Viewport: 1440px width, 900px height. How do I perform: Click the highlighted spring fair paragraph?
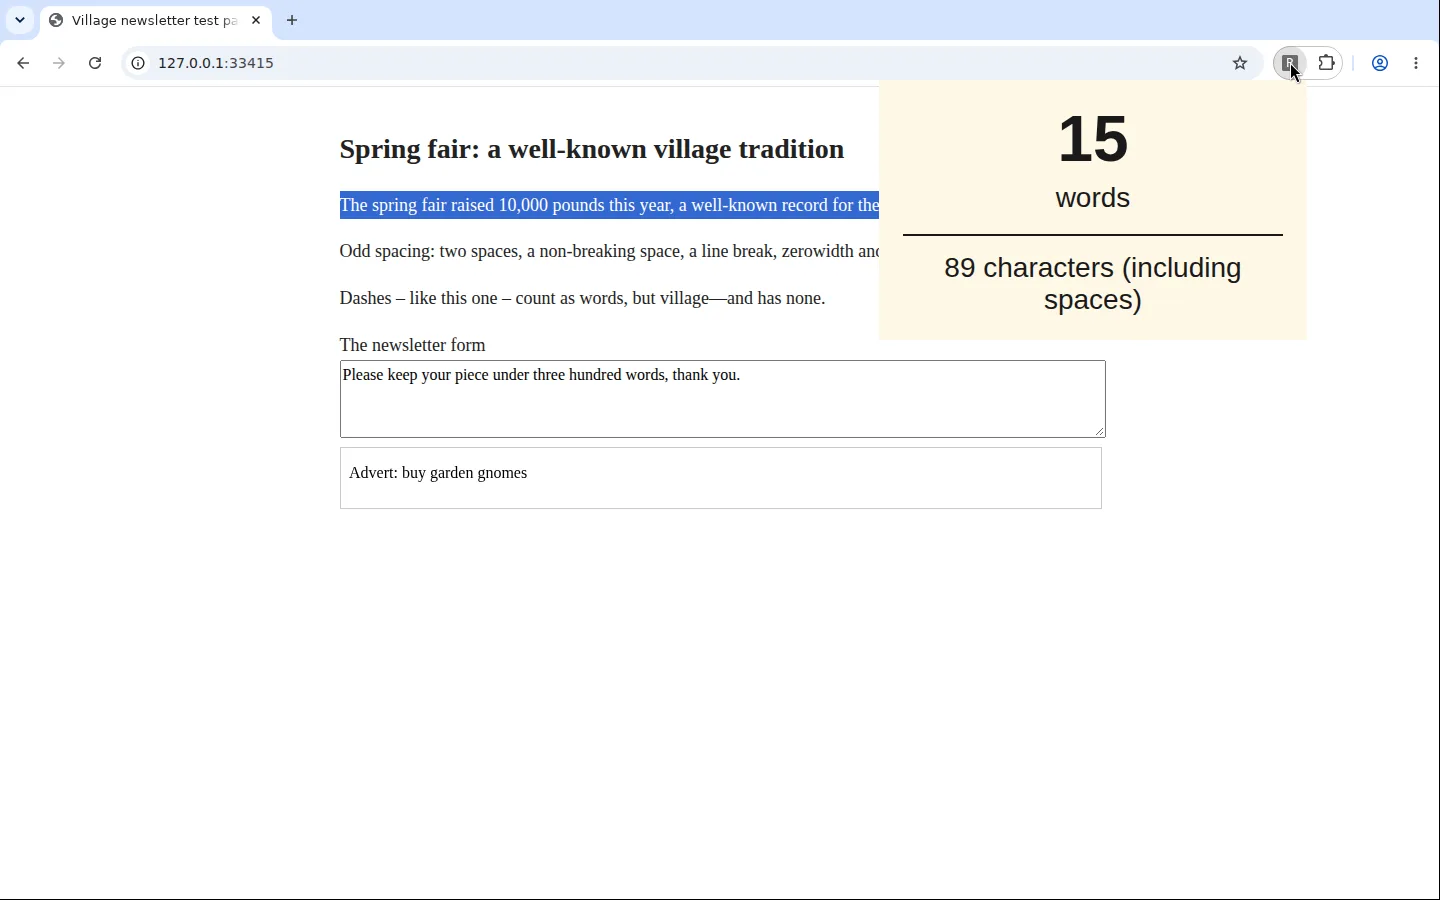[x=609, y=206]
